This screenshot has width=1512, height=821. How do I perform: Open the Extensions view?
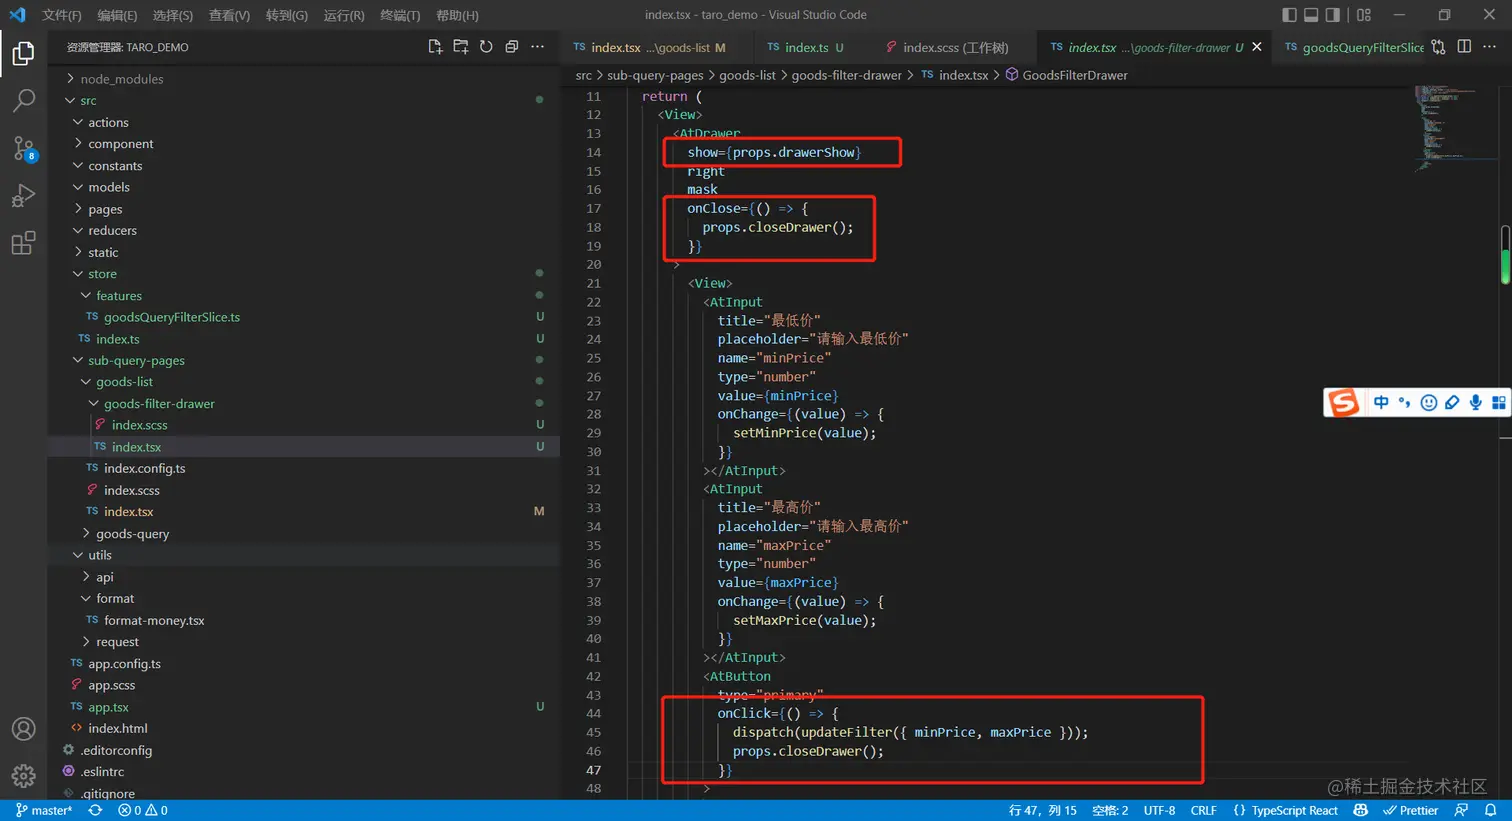pyautogui.click(x=23, y=243)
